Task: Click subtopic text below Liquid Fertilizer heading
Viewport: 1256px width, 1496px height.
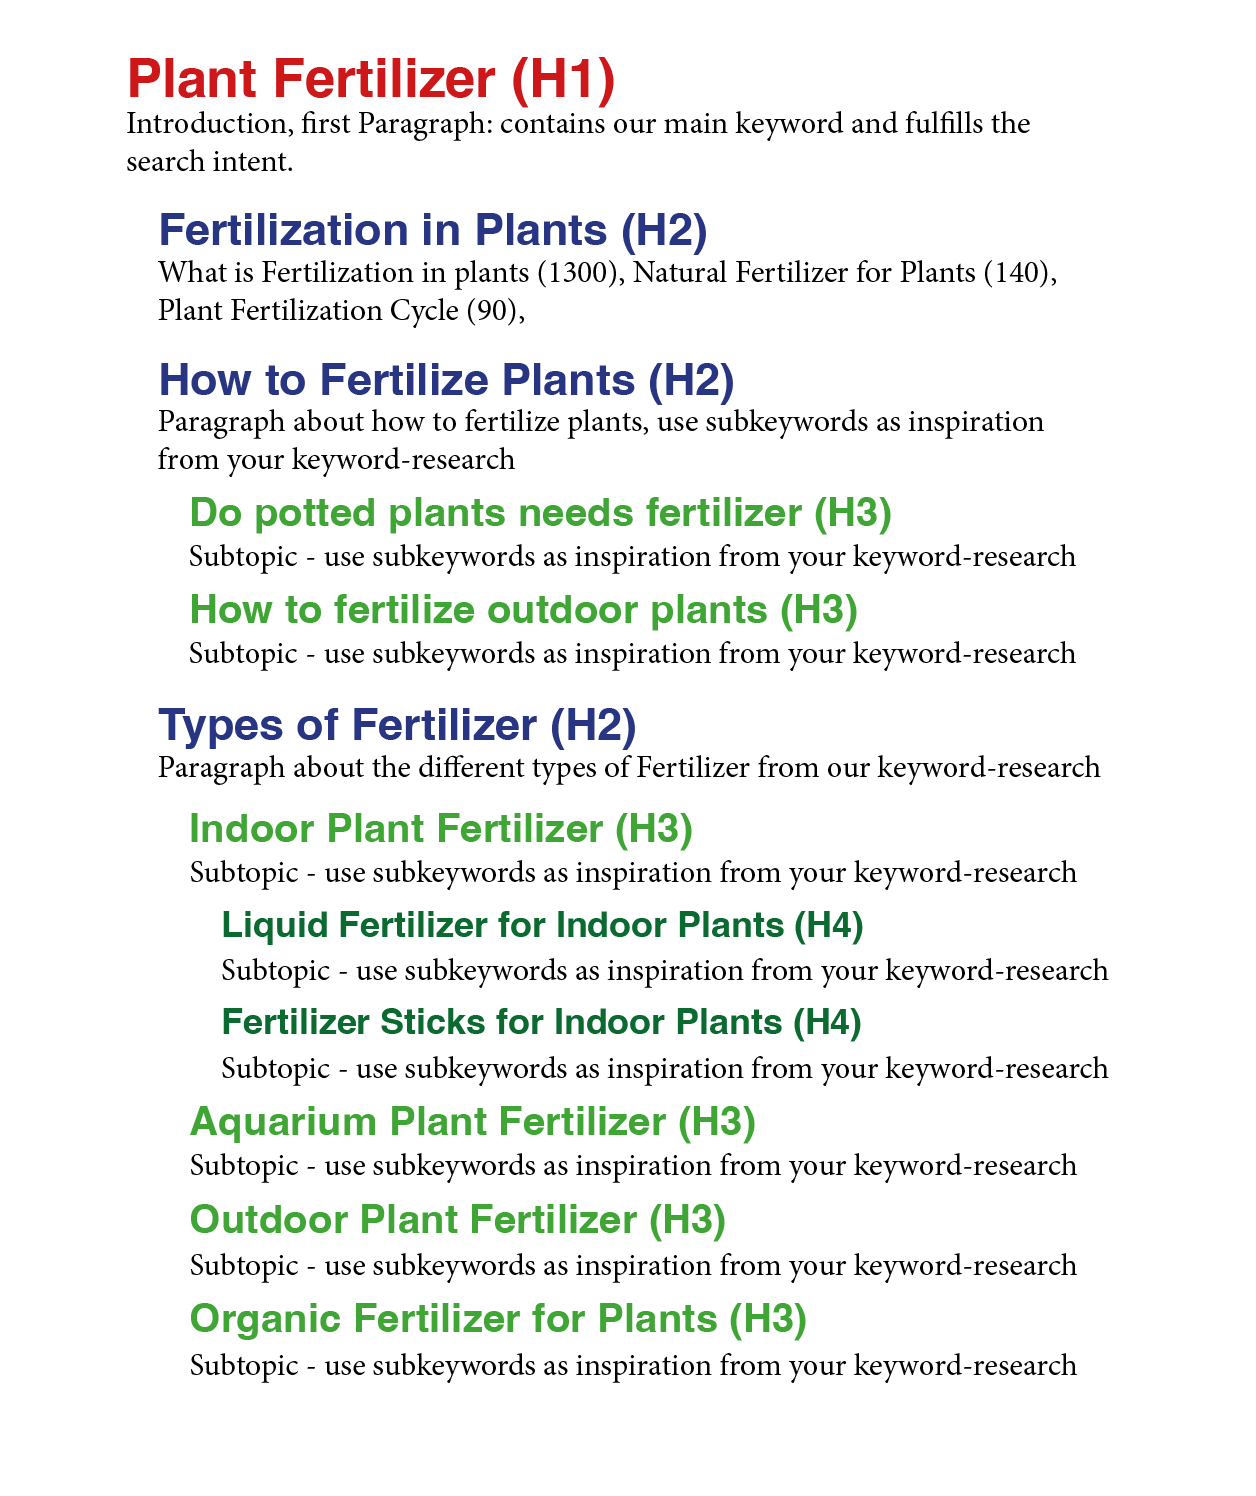Action: click(x=664, y=971)
